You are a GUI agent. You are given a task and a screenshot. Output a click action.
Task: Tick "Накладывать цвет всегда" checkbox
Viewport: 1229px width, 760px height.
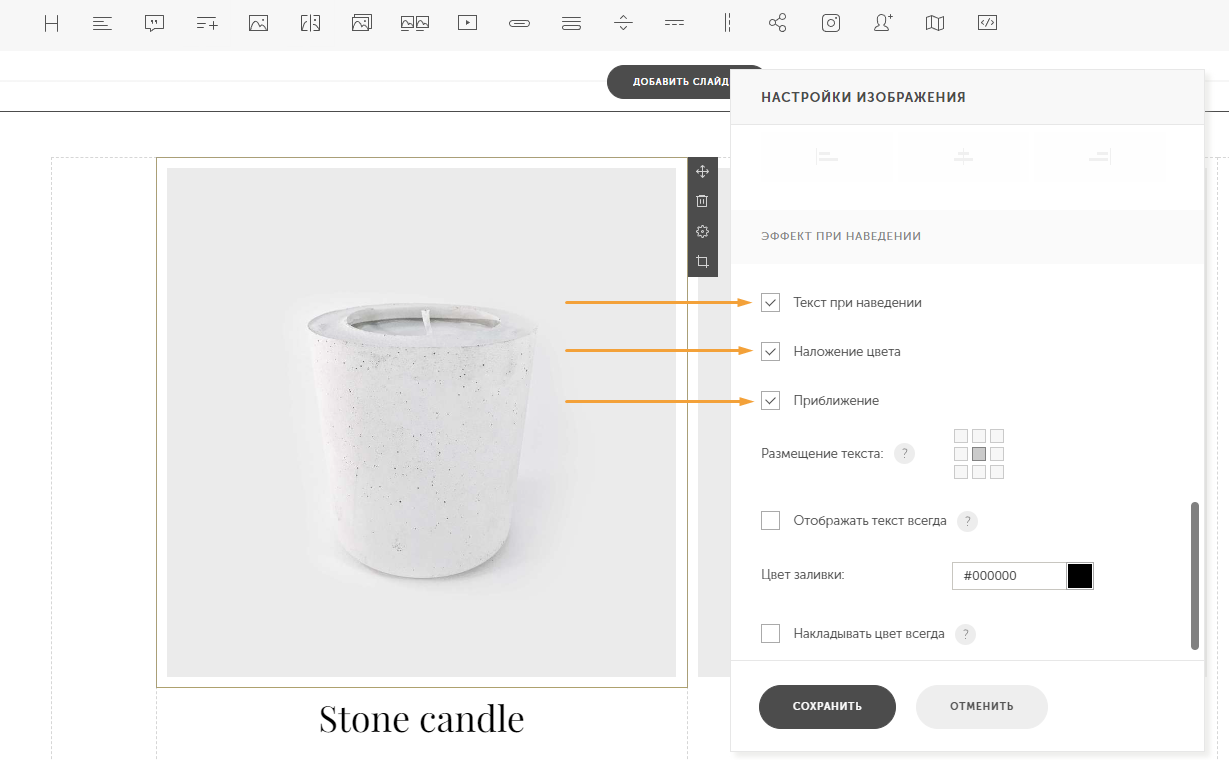tap(770, 633)
